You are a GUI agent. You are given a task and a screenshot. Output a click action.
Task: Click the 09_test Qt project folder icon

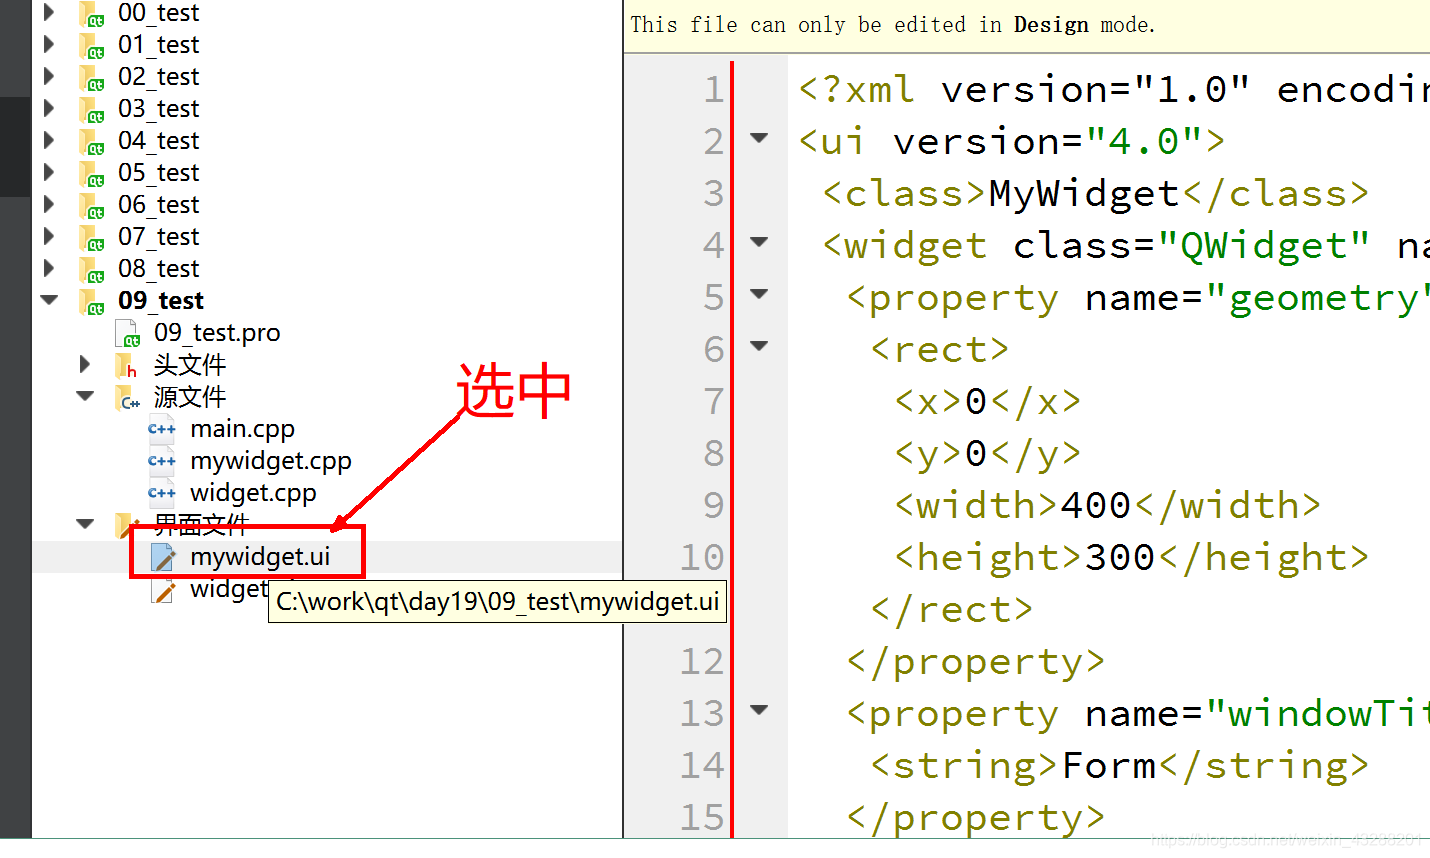click(92, 302)
